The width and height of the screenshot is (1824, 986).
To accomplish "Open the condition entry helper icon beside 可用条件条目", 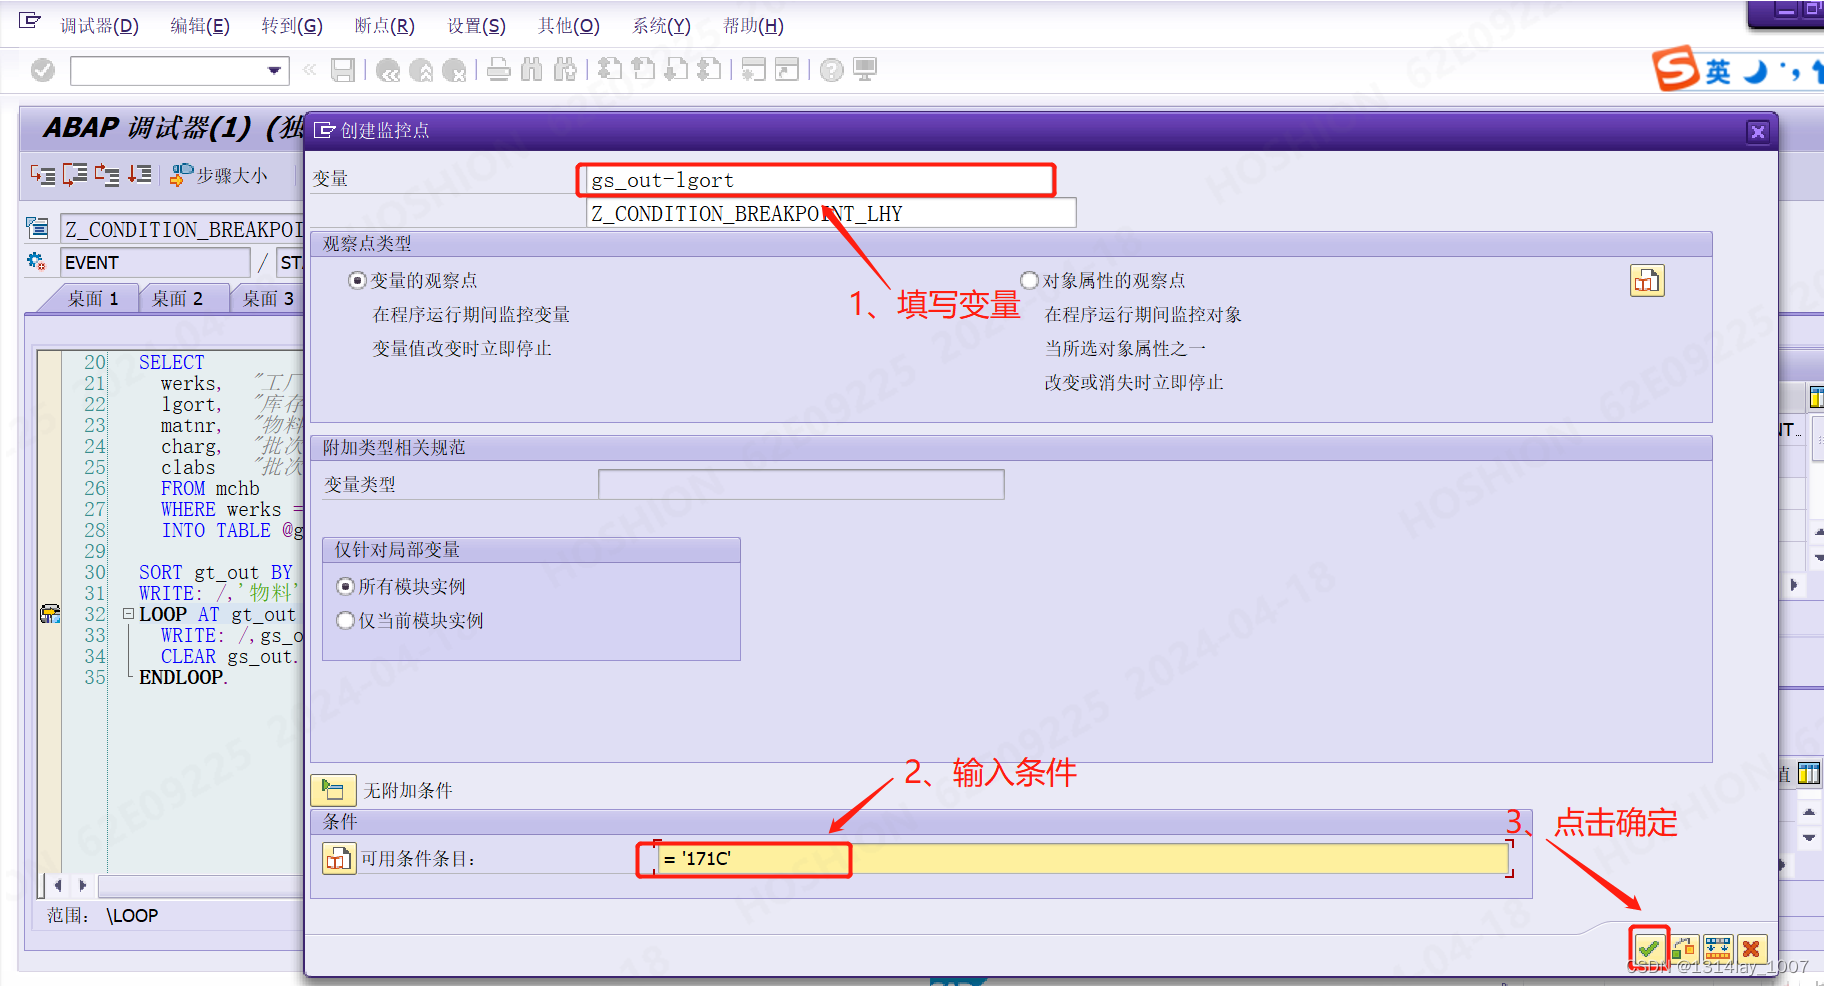I will (338, 858).
